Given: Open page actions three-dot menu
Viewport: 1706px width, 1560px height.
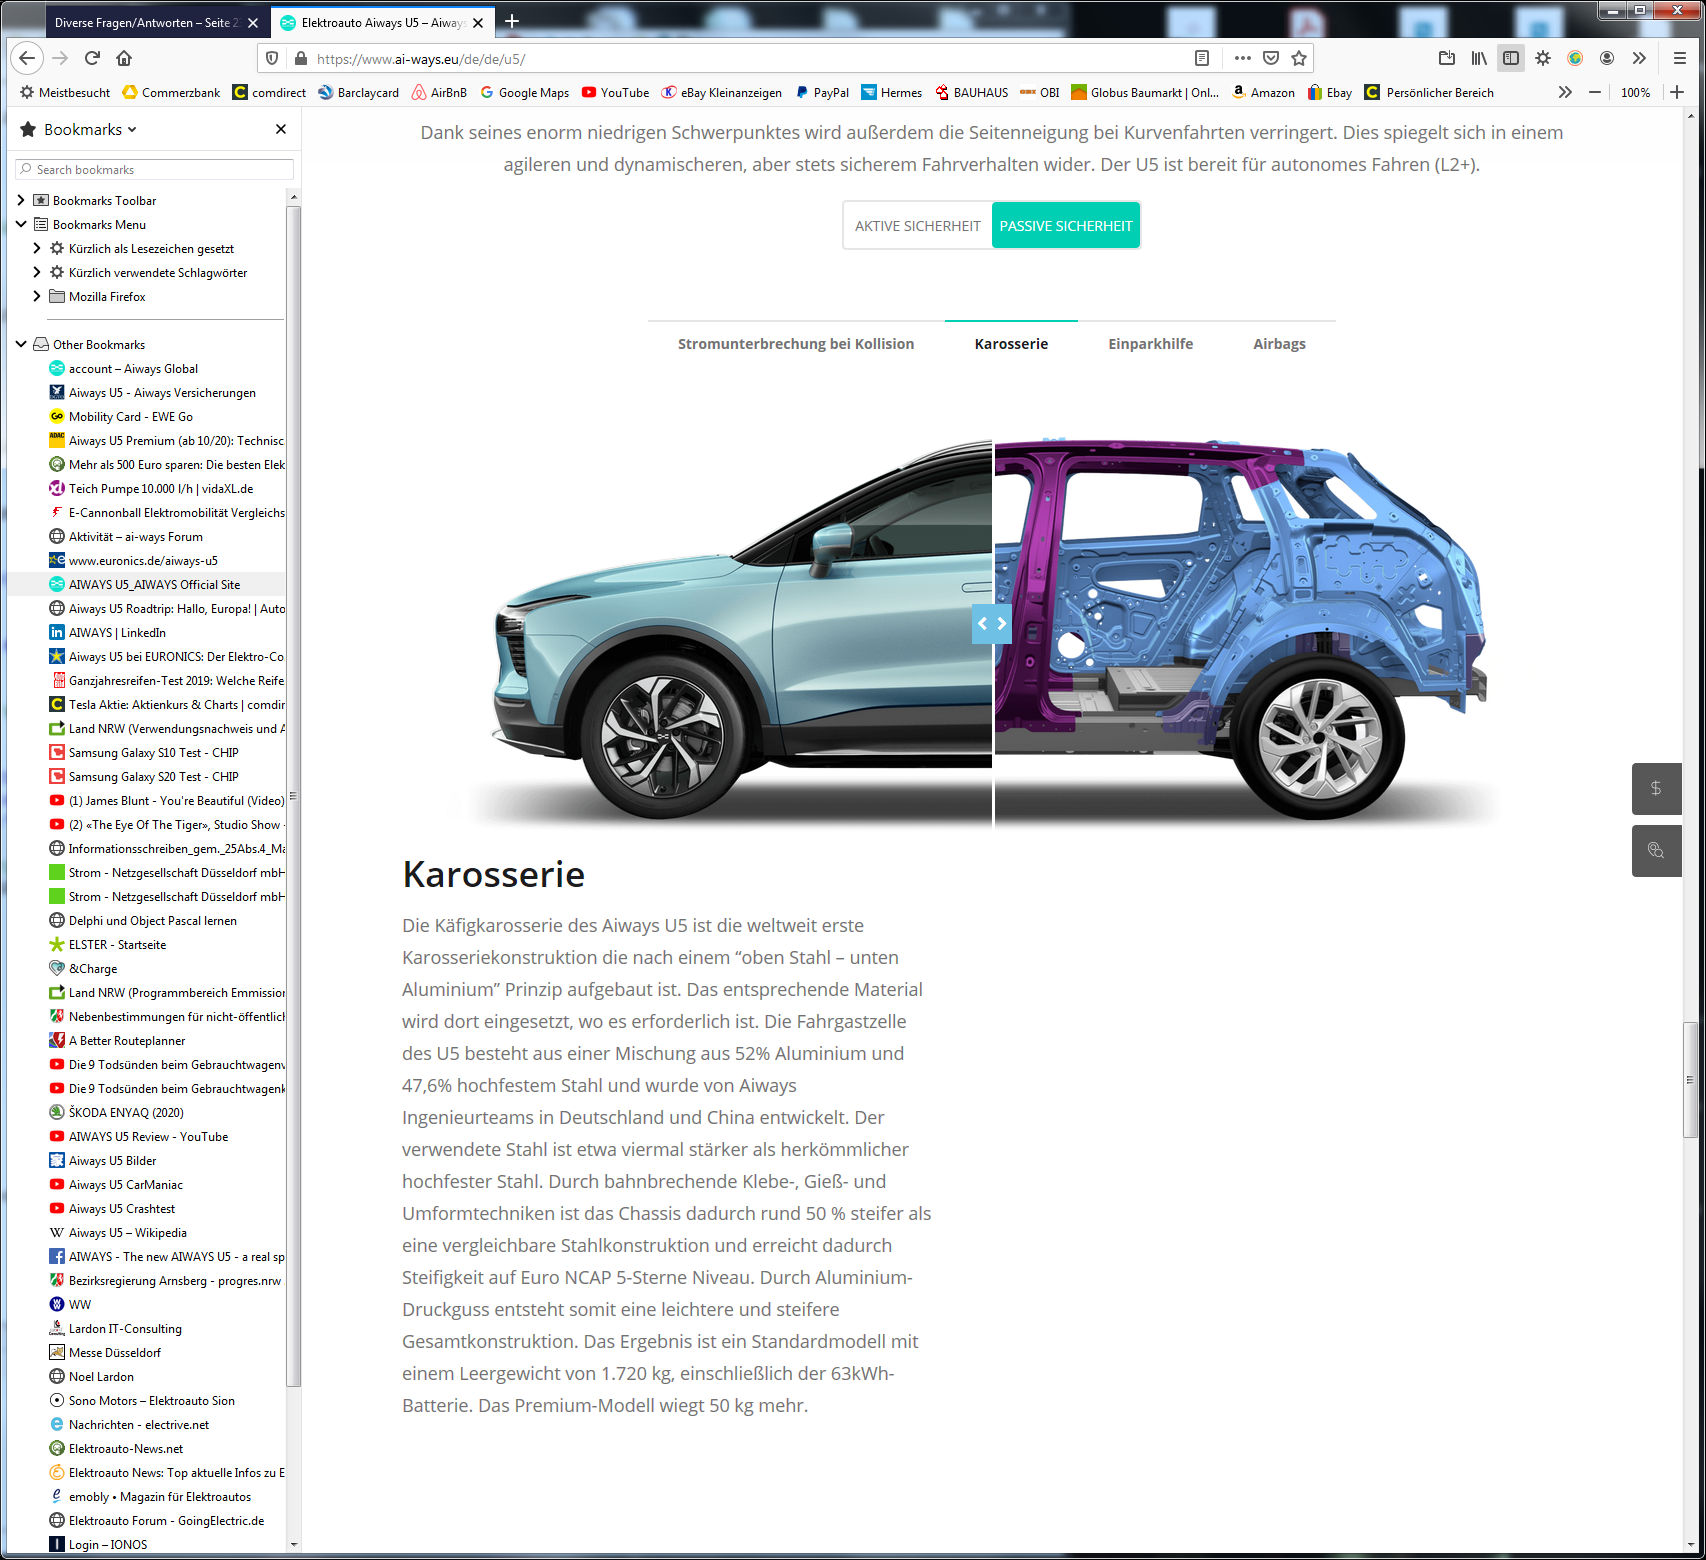Looking at the screenshot, I should tap(1242, 58).
